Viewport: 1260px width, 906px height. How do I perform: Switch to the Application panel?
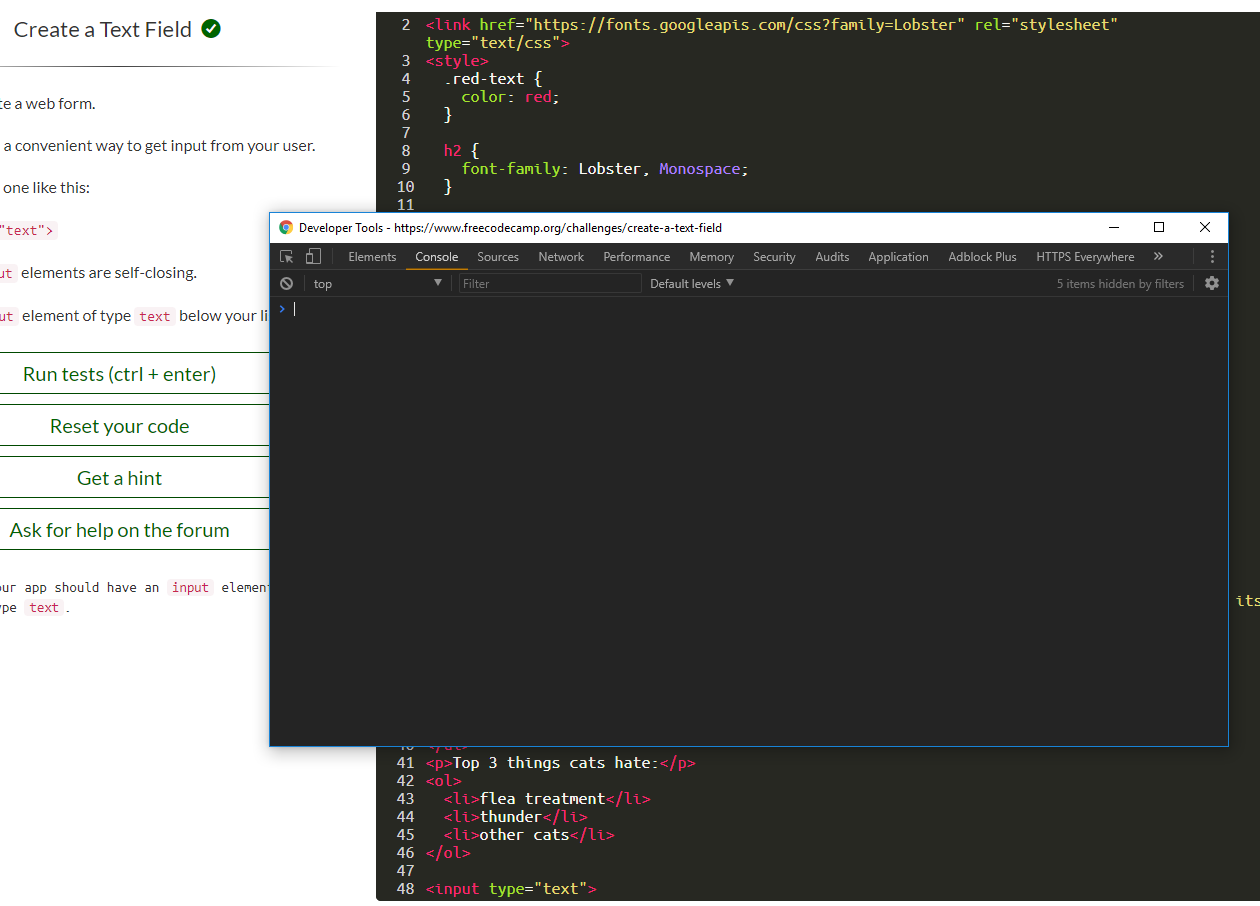[898, 257]
